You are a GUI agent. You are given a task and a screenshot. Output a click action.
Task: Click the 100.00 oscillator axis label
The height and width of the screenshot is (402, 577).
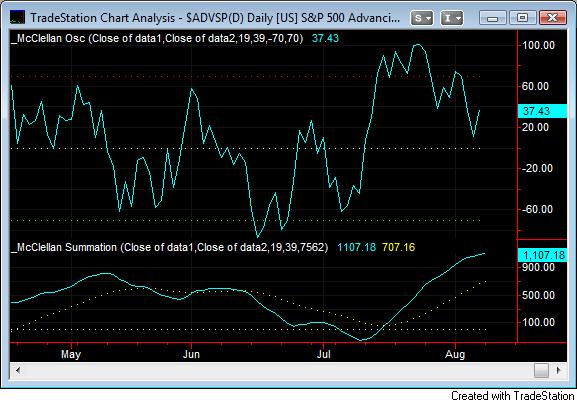[x=538, y=45]
